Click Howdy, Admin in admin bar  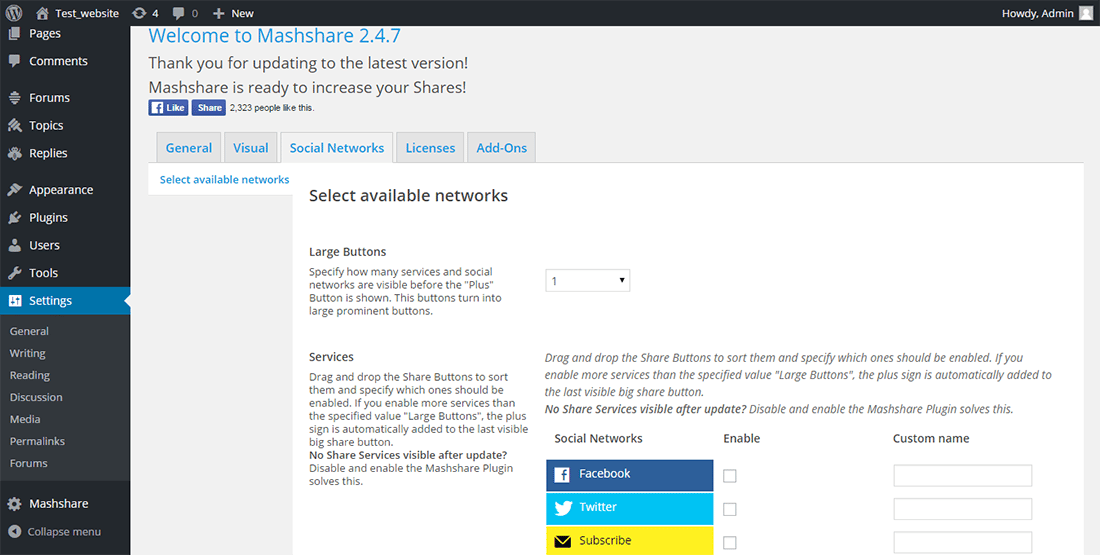(x=1038, y=13)
